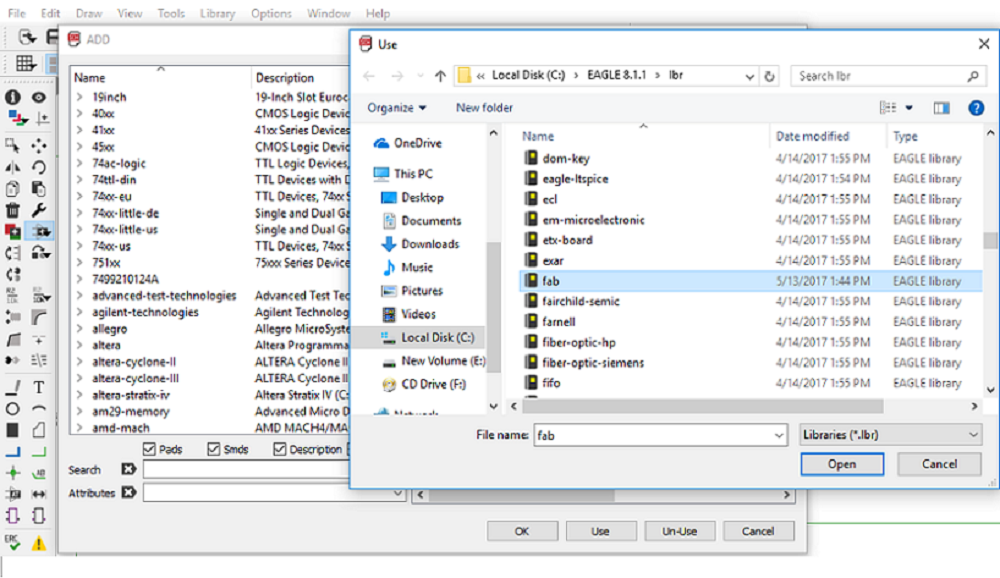The height and width of the screenshot is (578, 1000).
Task: Open the Errors warning triangle tool
Action: click(39, 543)
